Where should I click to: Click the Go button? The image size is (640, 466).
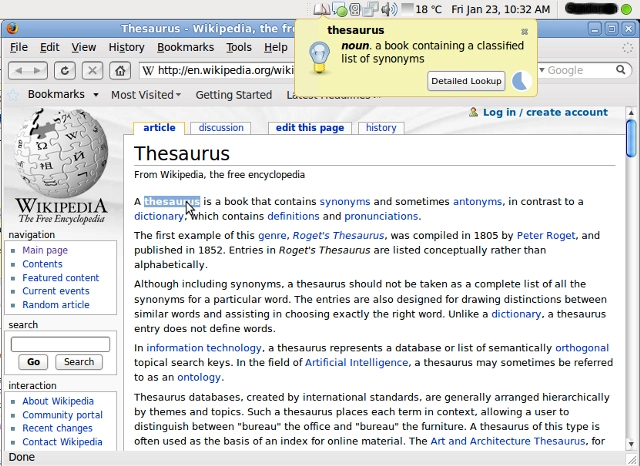33,362
